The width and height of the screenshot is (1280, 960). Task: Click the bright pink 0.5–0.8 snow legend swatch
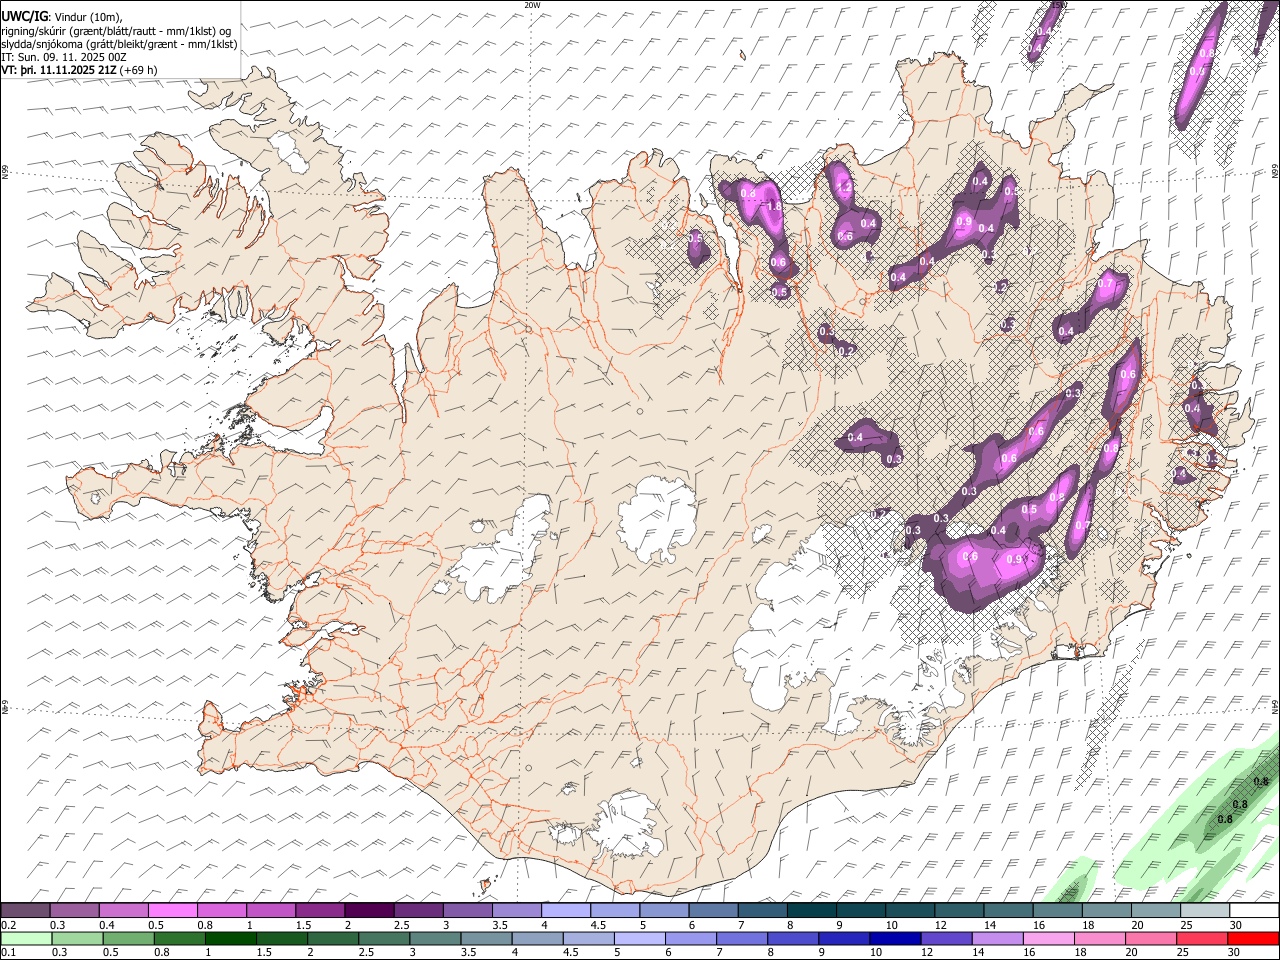pyautogui.click(x=173, y=910)
